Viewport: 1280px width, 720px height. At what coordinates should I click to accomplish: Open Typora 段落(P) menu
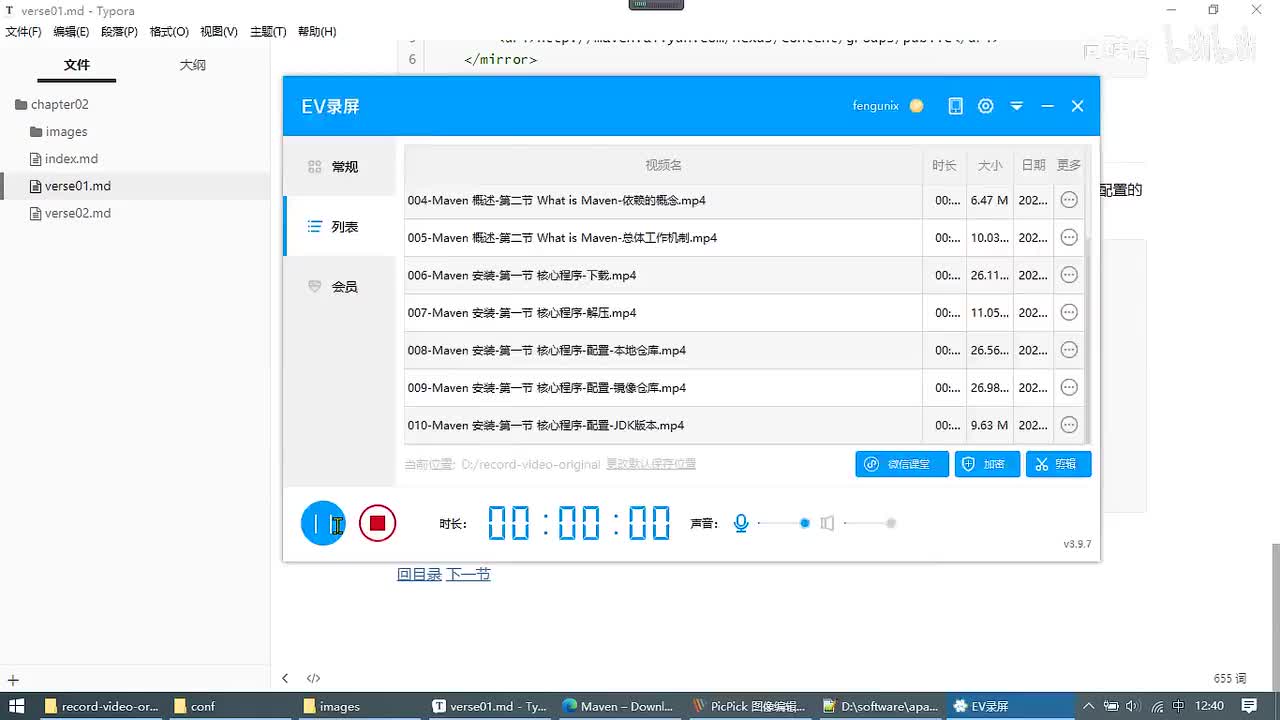coord(119,32)
